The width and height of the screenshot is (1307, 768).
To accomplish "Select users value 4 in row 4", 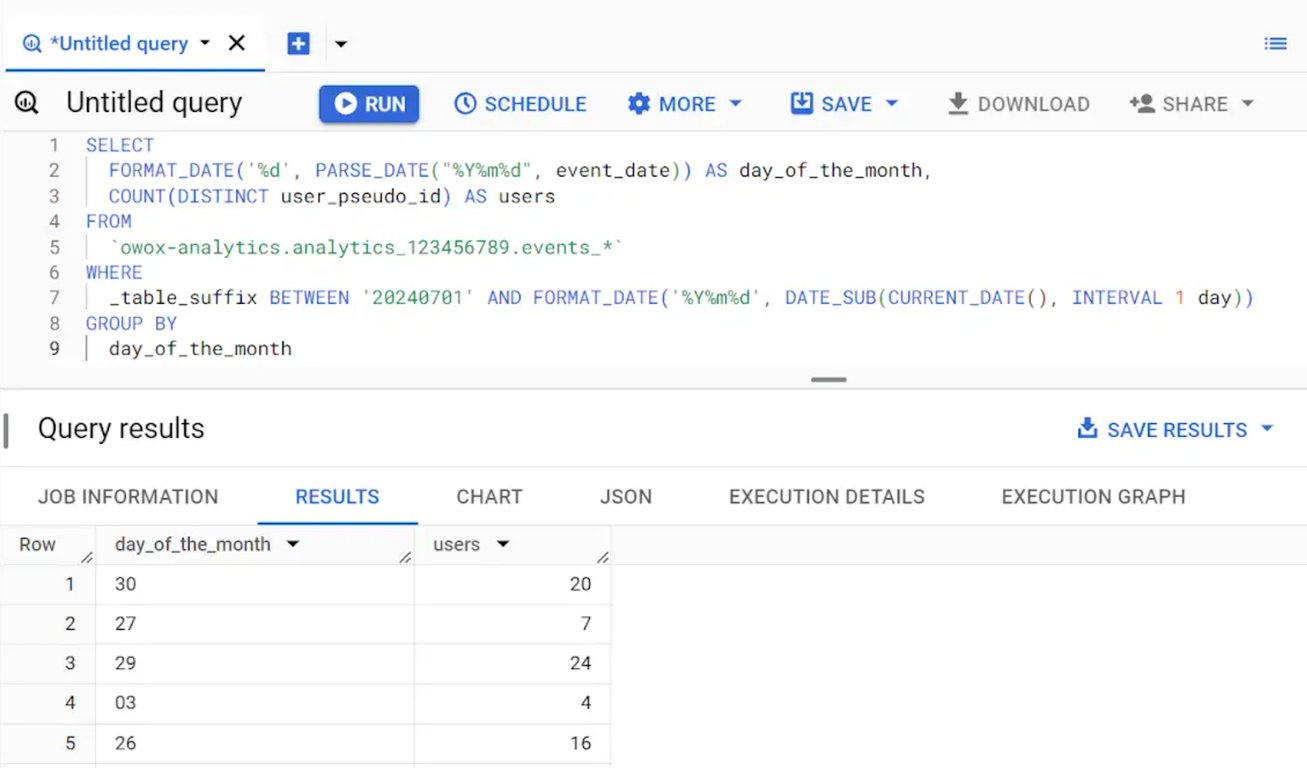I will click(x=586, y=703).
